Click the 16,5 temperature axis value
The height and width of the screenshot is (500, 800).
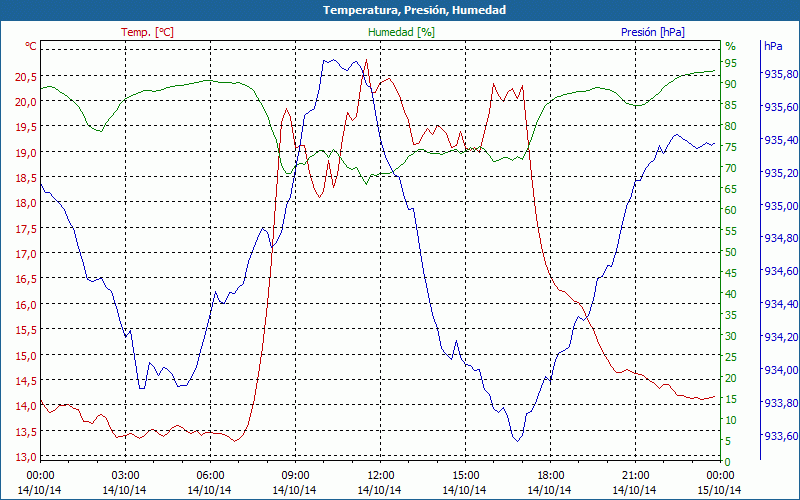click(x=26, y=279)
